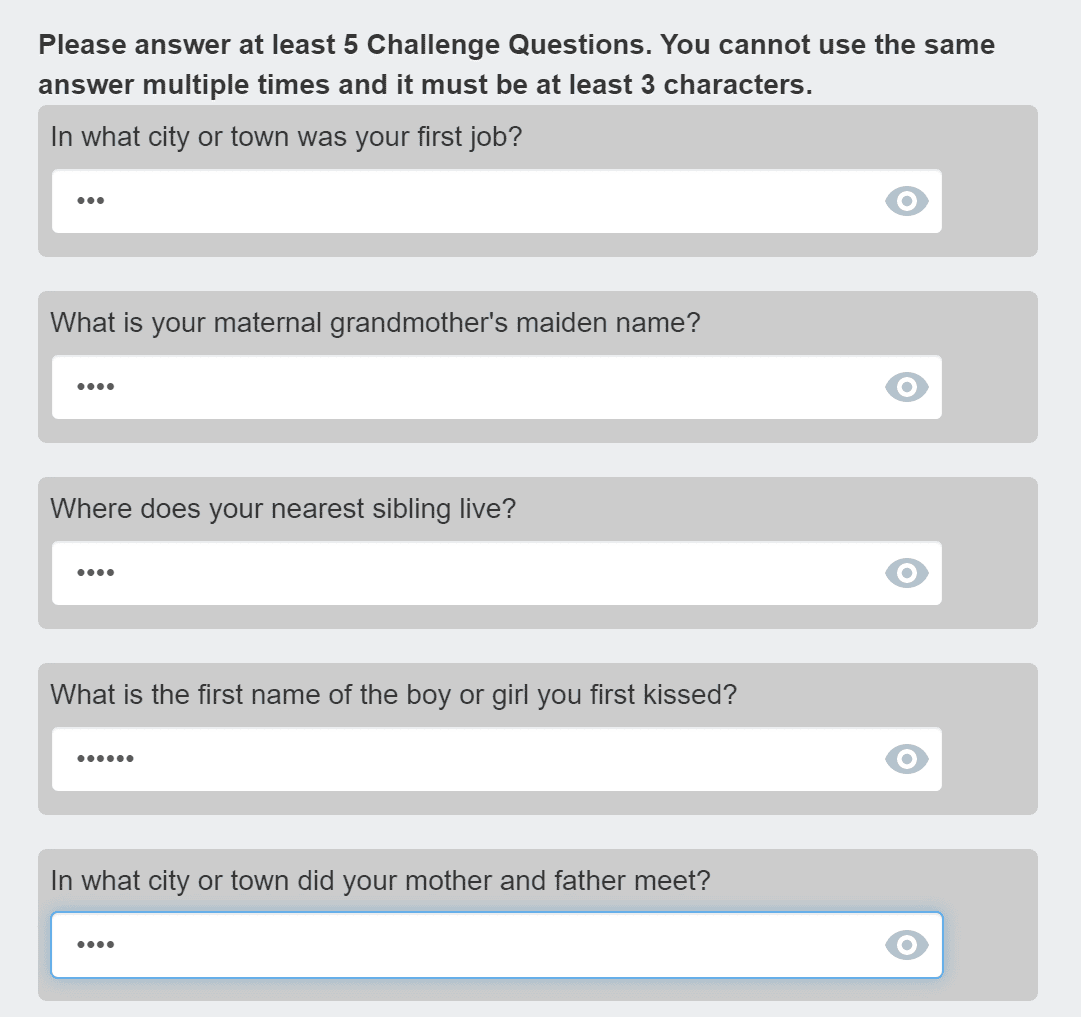Toggle visibility on the first kiss answer field
1081x1017 pixels.
pos(906,759)
